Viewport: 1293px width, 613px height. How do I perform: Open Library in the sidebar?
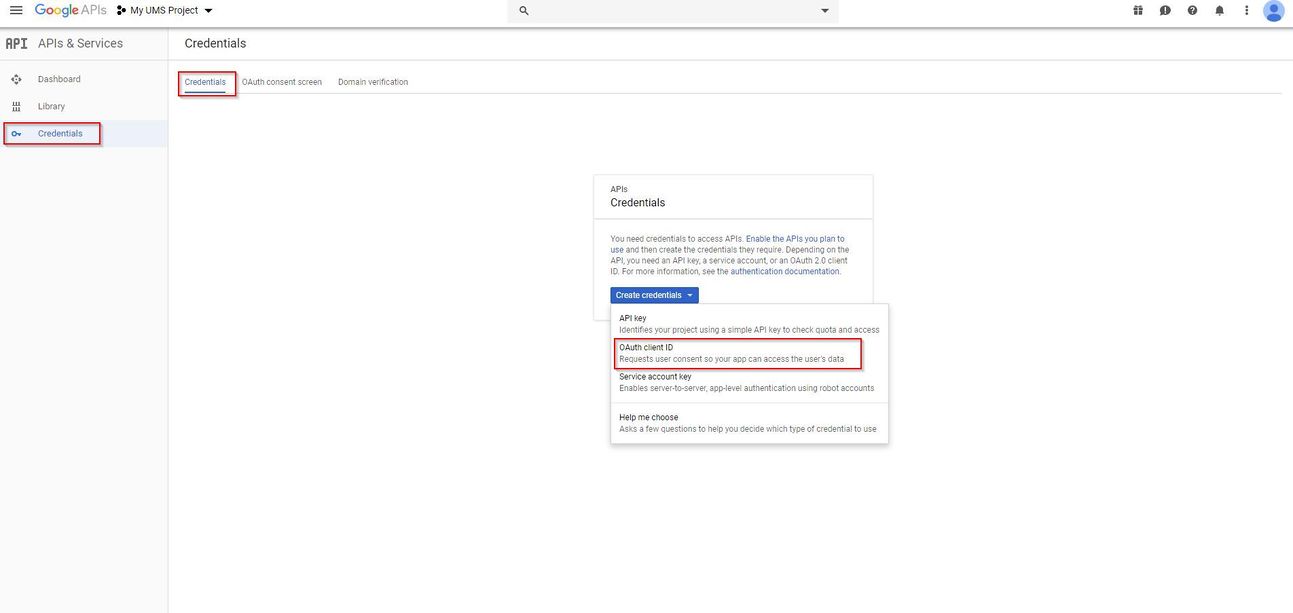pos(51,106)
